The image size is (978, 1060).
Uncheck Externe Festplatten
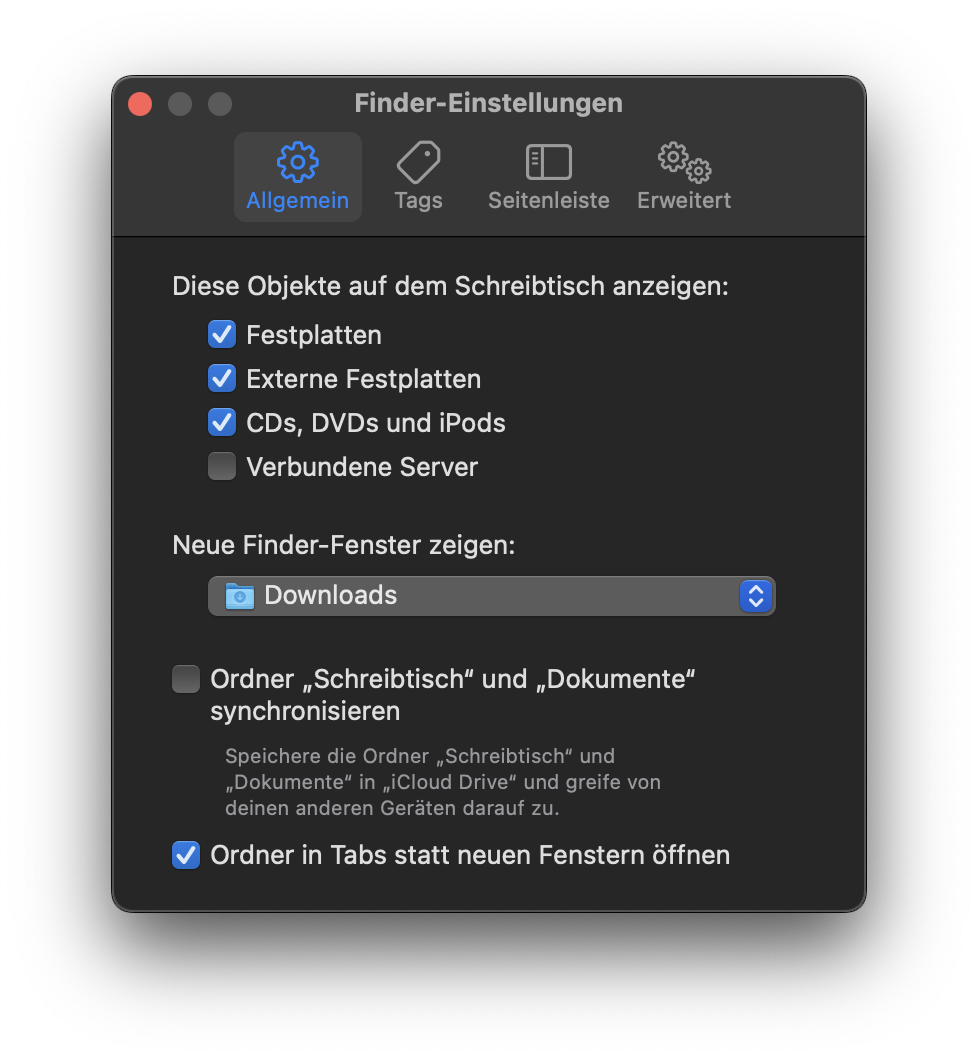pyautogui.click(x=222, y=378)
